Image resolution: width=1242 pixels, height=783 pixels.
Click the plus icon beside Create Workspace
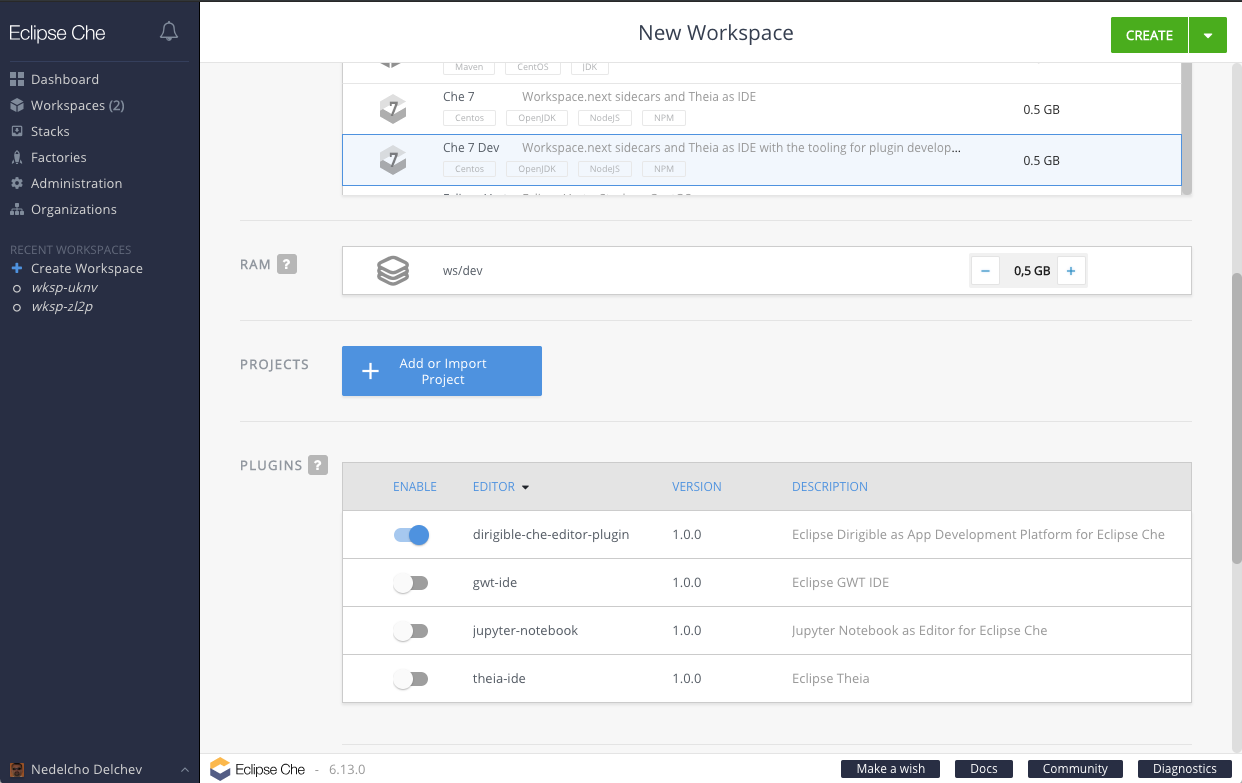pyautogui.click(x=17, y=268)
